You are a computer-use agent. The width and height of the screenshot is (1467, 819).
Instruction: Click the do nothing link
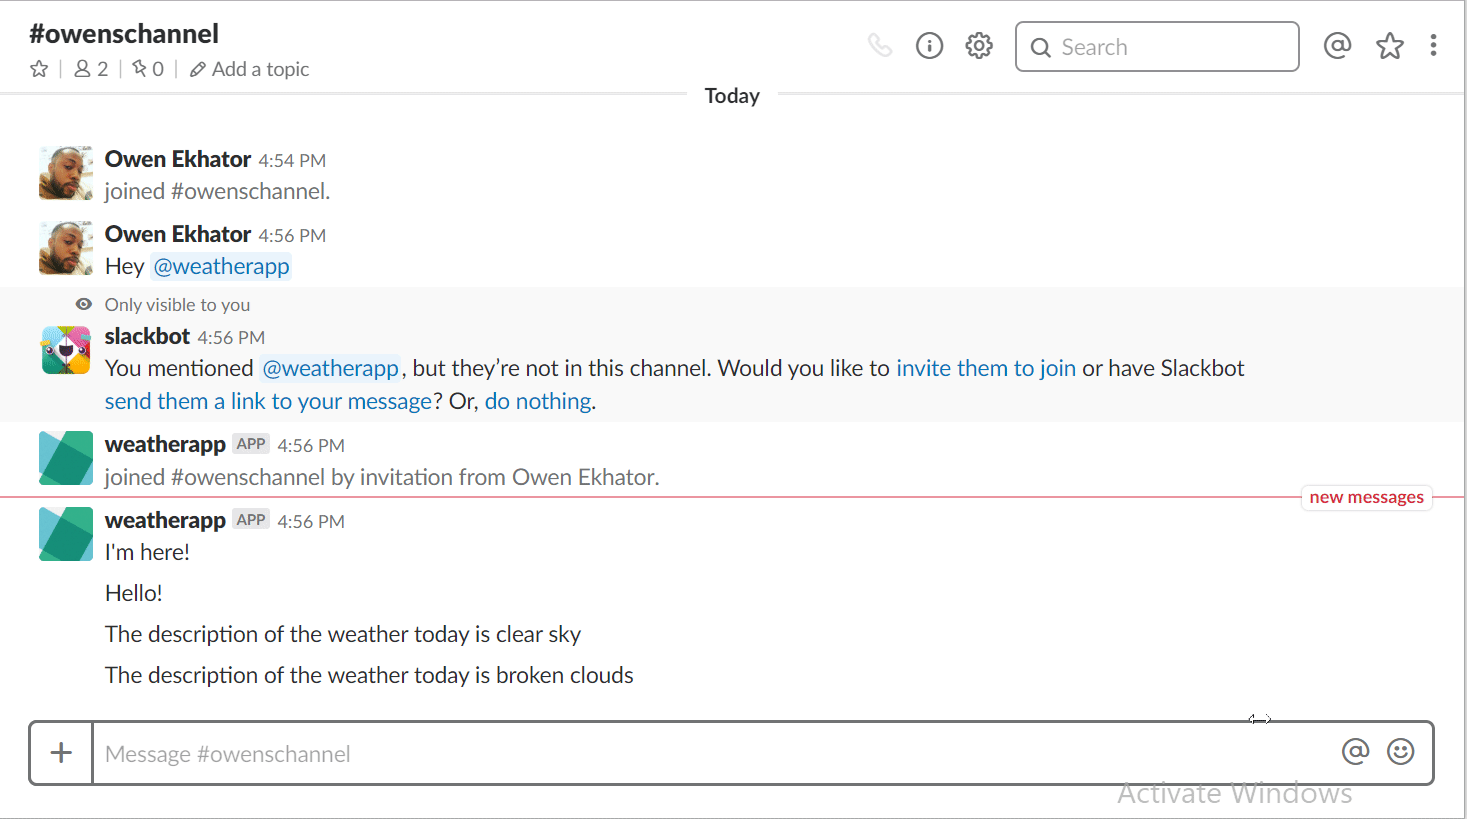click(x=538, y=401)
